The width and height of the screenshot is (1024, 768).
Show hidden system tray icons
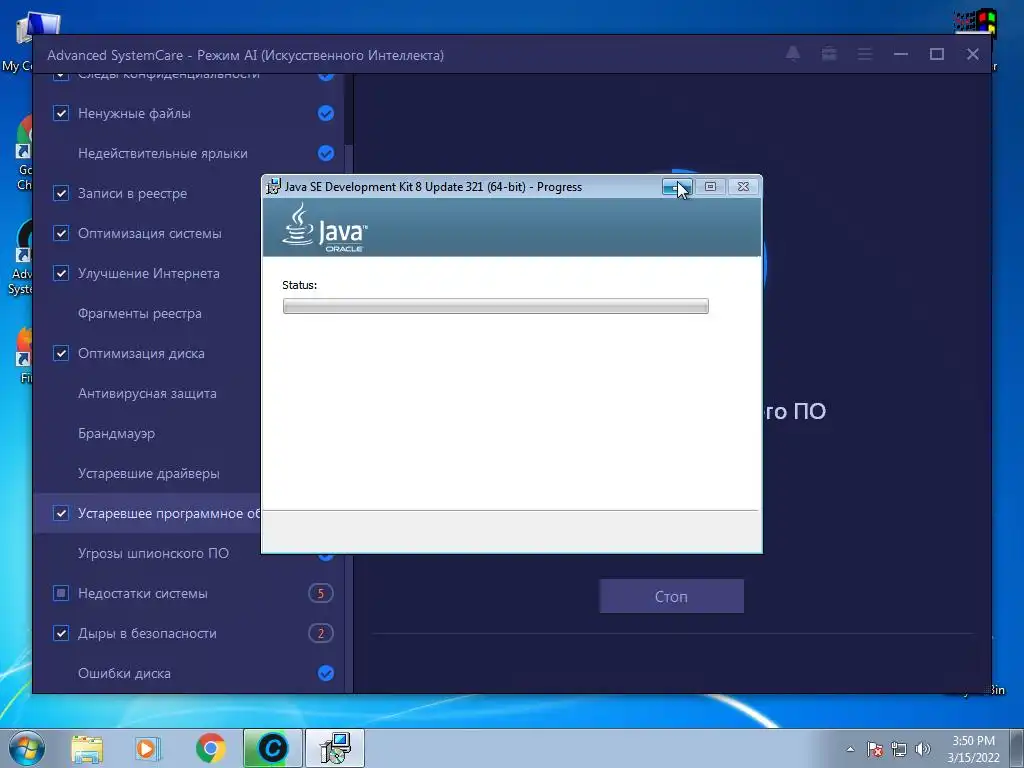click(x=850, y=749)
